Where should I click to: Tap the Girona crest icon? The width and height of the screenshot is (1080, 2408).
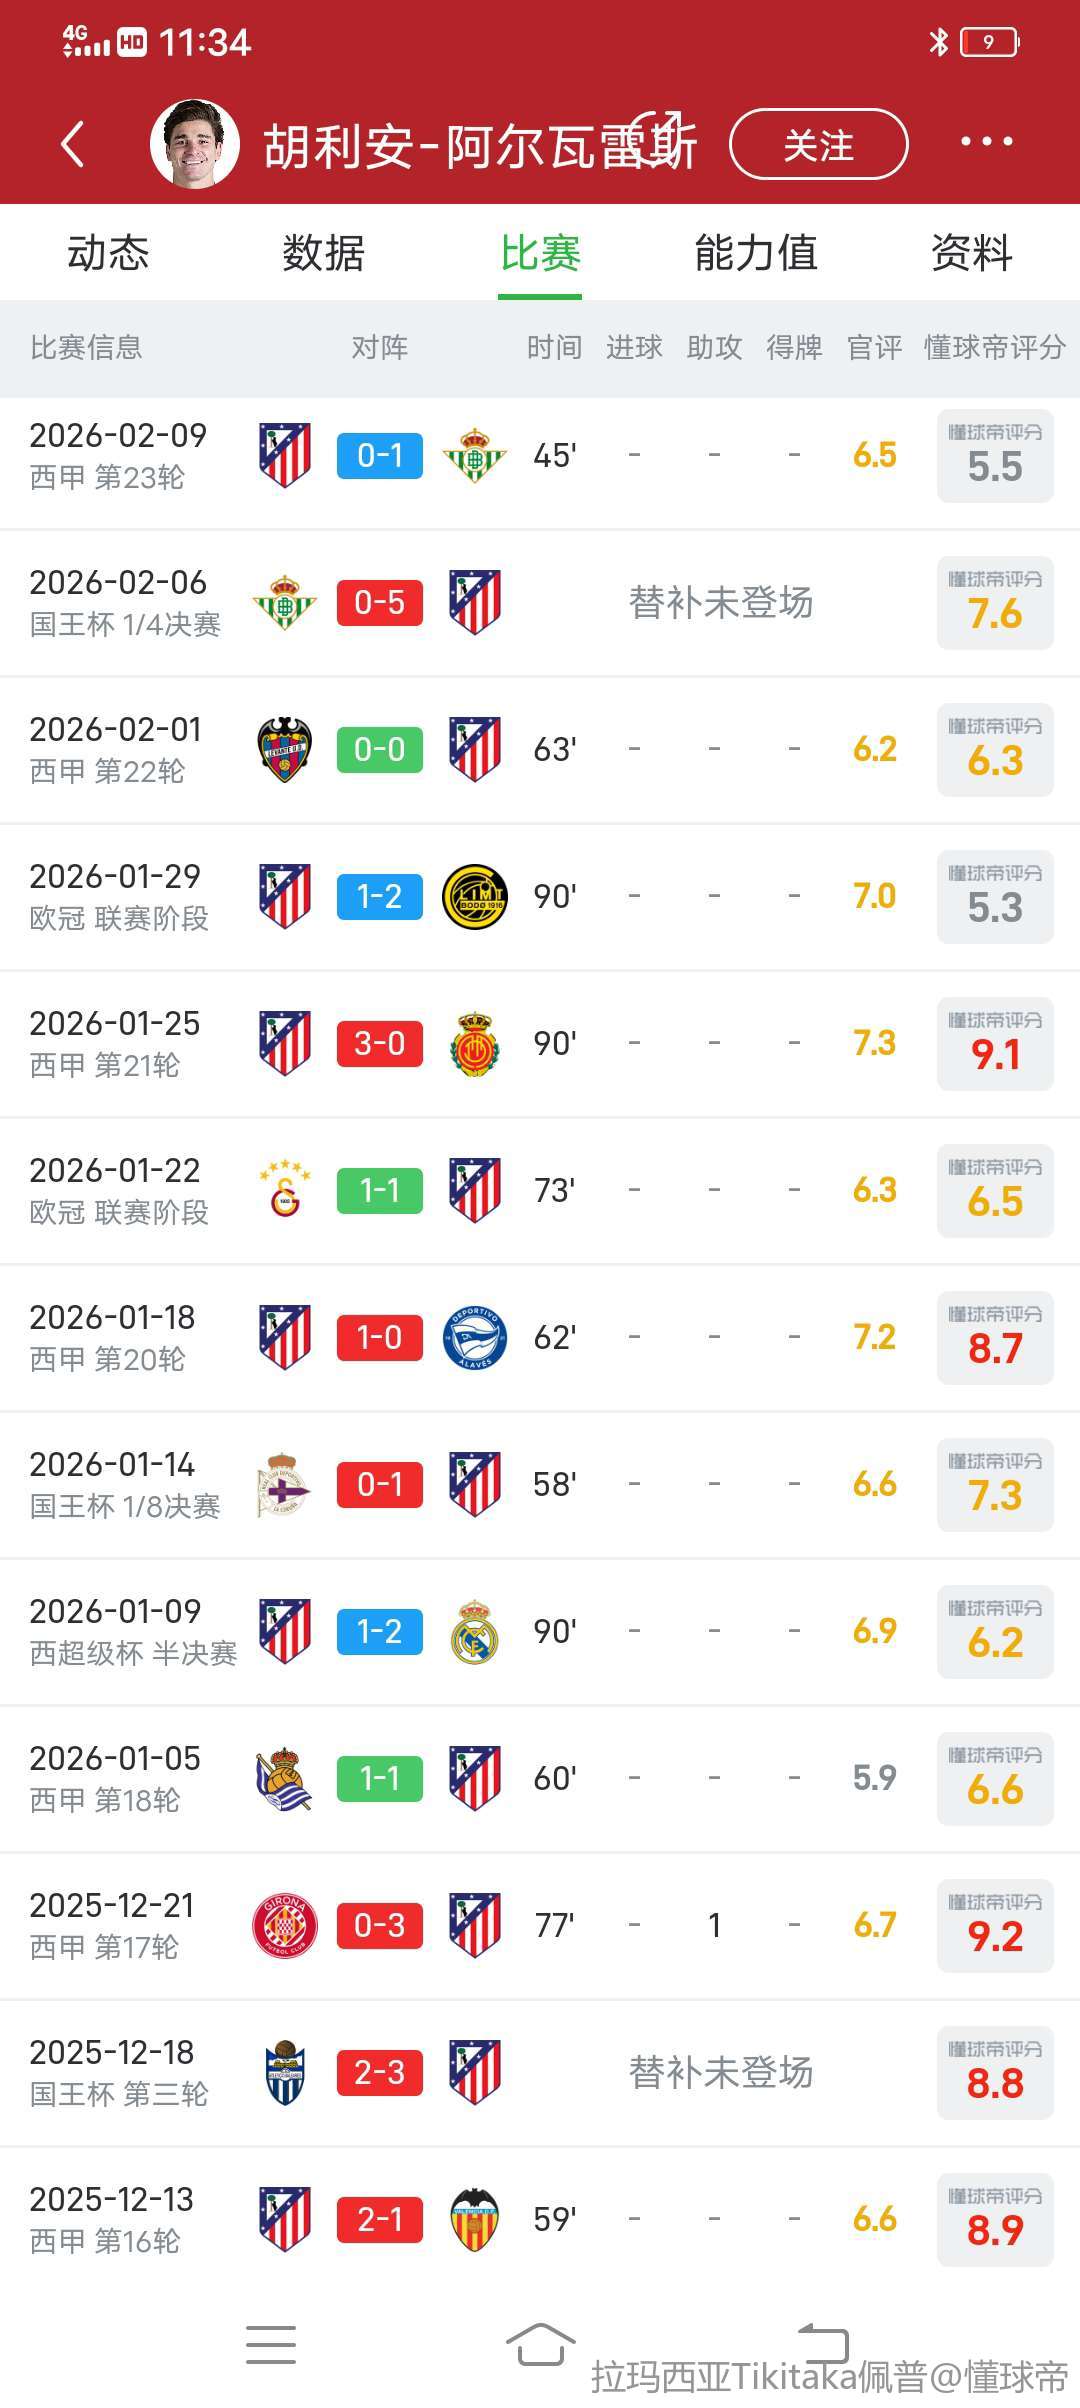285,1926
